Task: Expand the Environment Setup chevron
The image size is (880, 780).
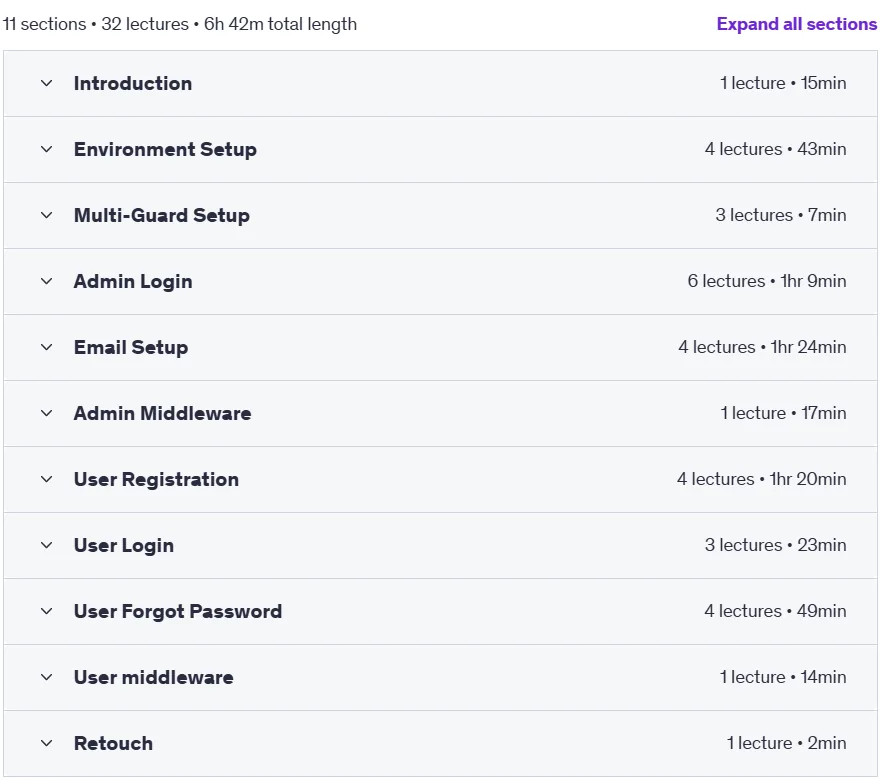Action: tap(47, 149)
